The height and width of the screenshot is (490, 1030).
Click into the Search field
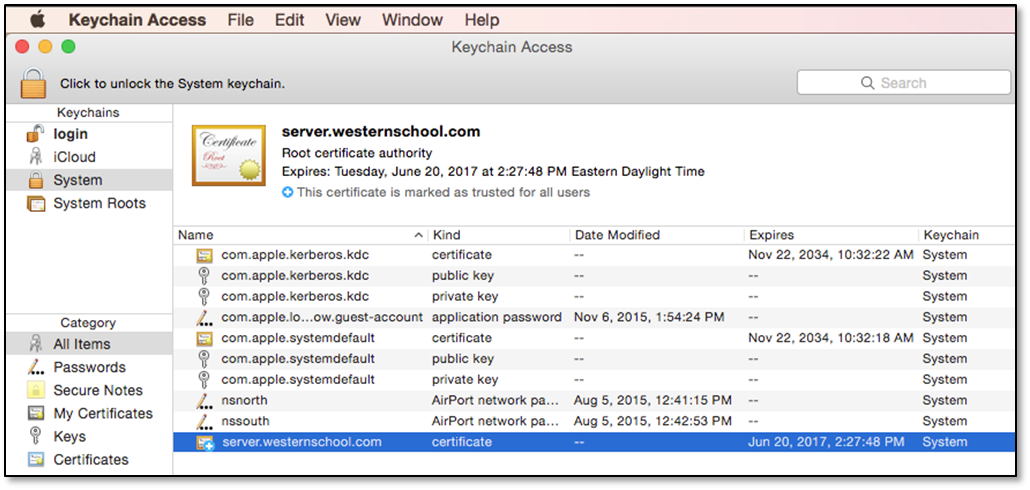point(903,83)
